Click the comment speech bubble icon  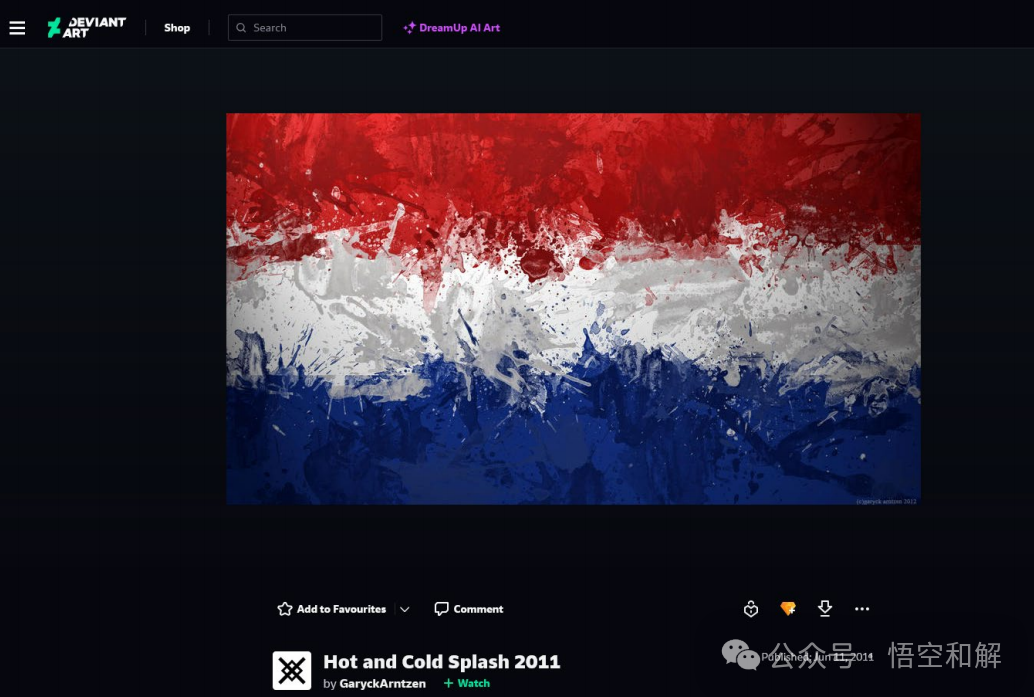(x=441, y=609)
